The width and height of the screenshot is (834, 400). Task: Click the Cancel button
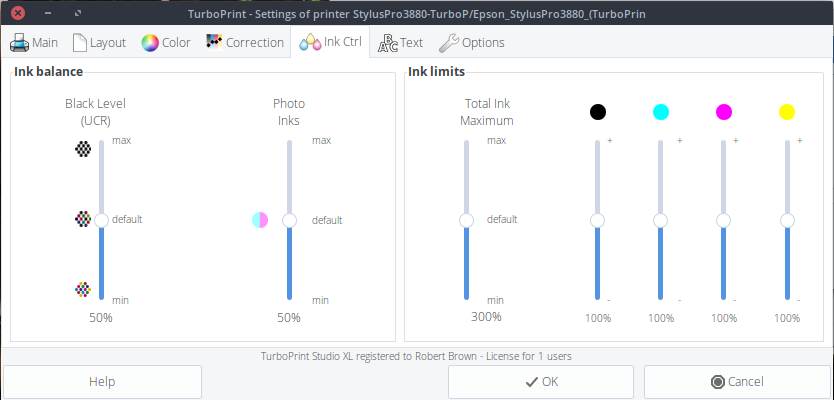[x=737, y=381]
